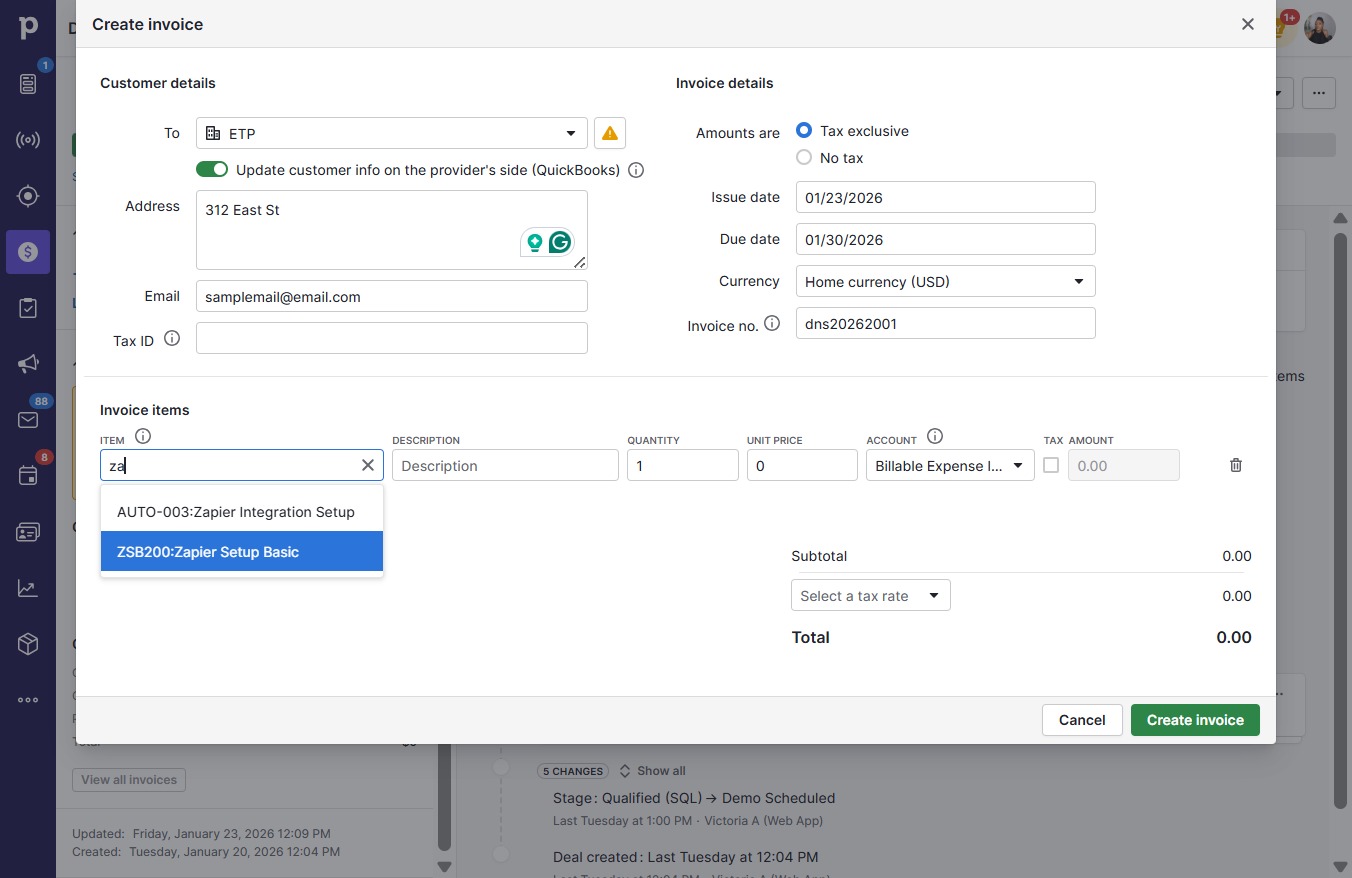Click the Invoice no. field

(x=946, y=323)
